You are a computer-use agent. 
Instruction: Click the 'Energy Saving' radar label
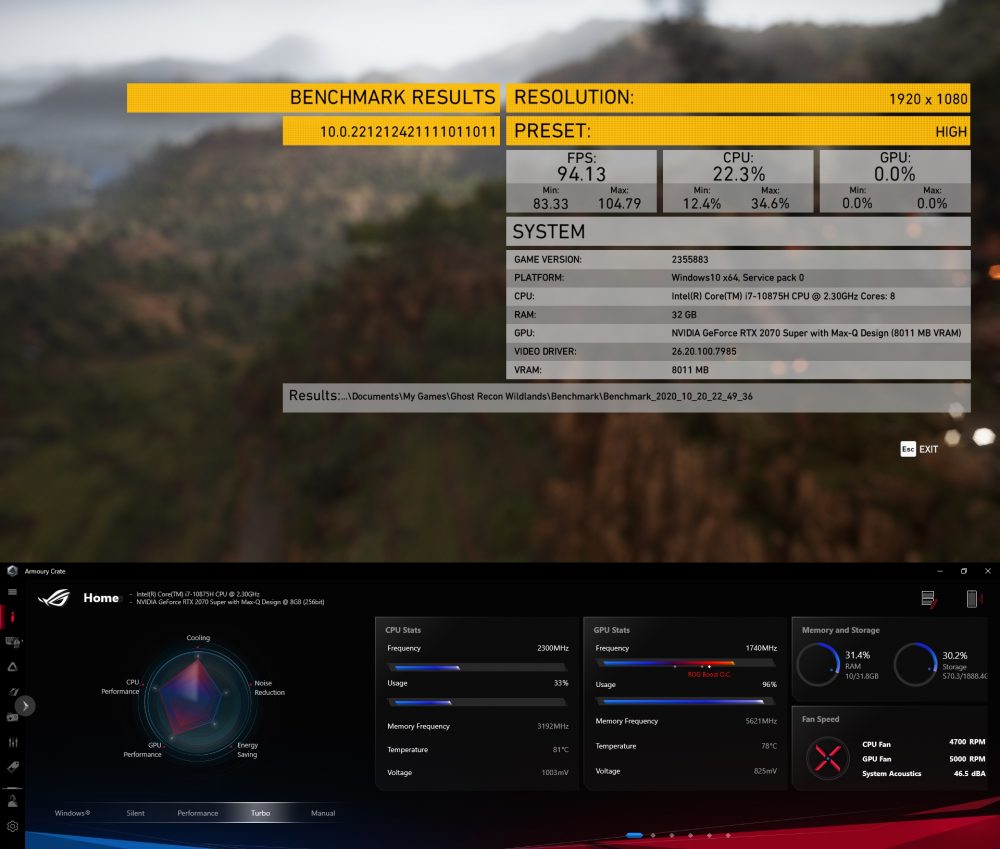[247, 749]
